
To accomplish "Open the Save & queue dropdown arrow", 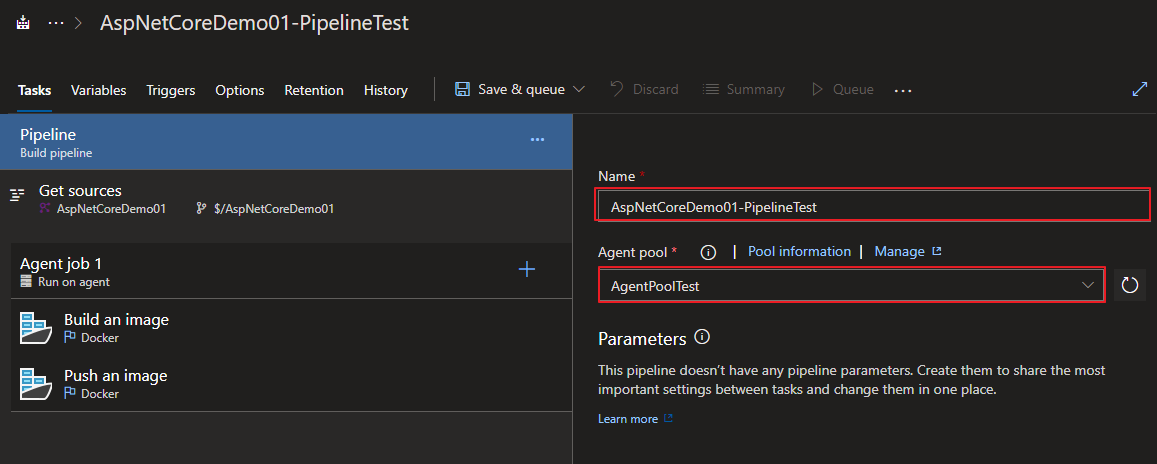I will point(579,89).
